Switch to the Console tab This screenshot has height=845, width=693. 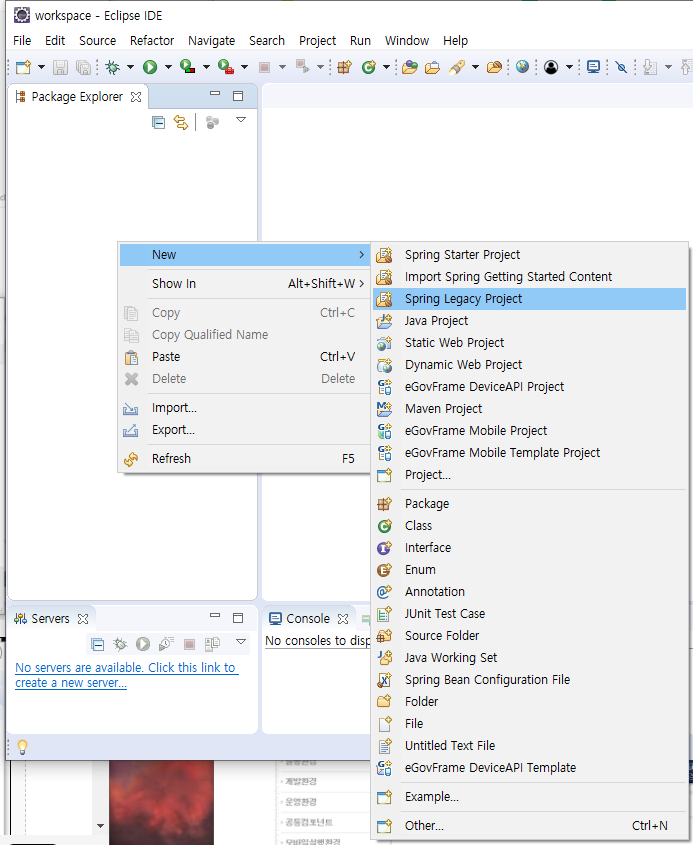[308, 619]
